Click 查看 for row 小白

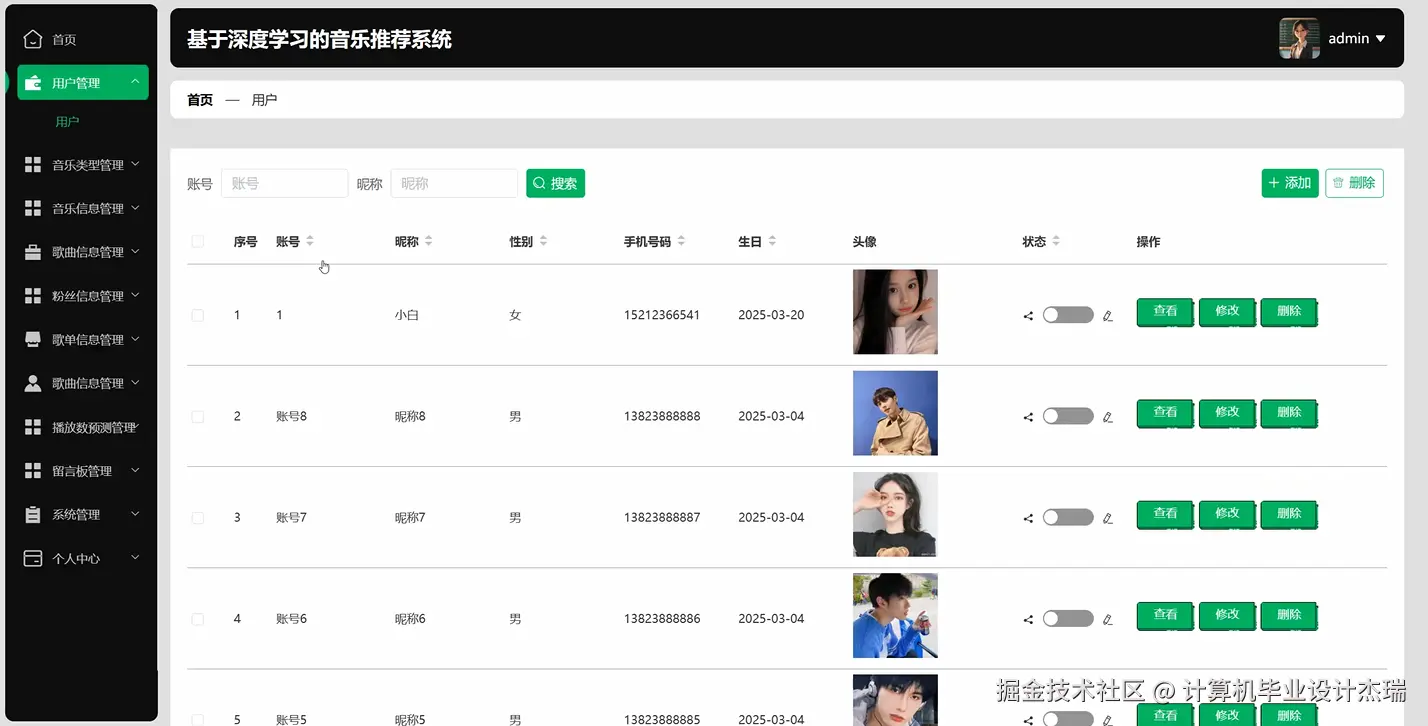click(x=1165, y=312)
